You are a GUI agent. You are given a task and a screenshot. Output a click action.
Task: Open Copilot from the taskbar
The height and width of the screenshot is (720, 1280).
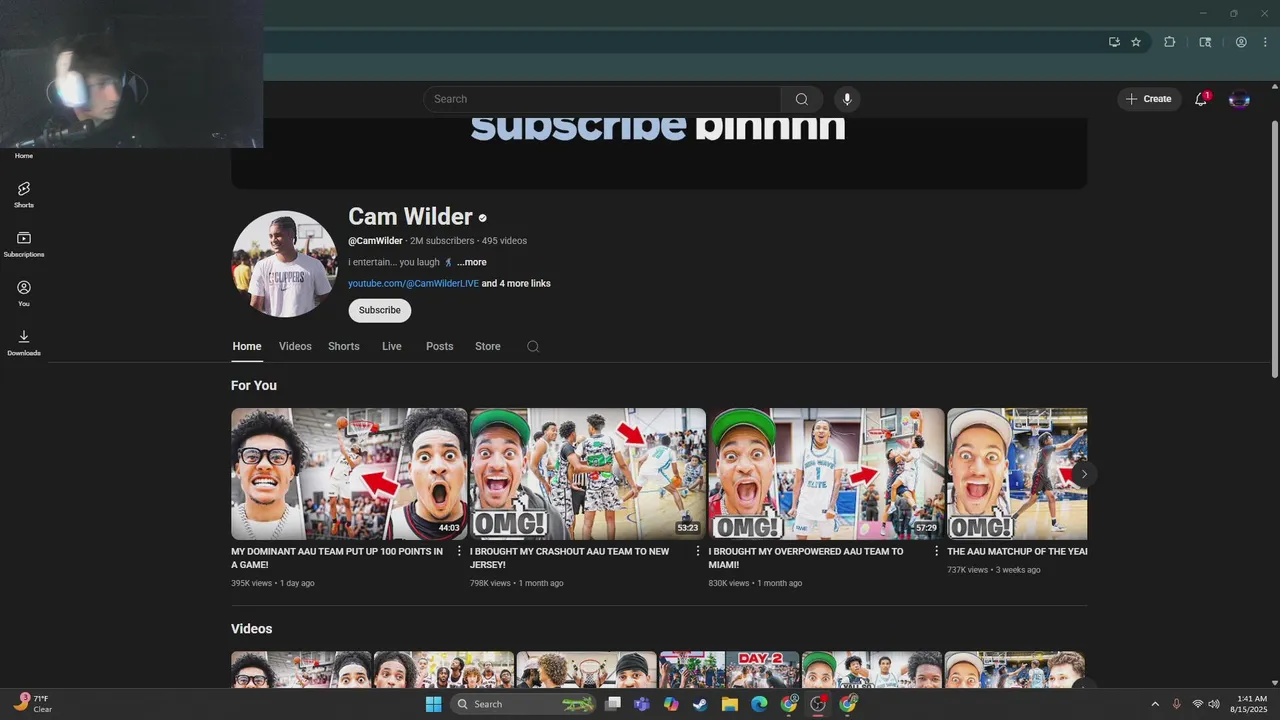[x=671, y=704]
